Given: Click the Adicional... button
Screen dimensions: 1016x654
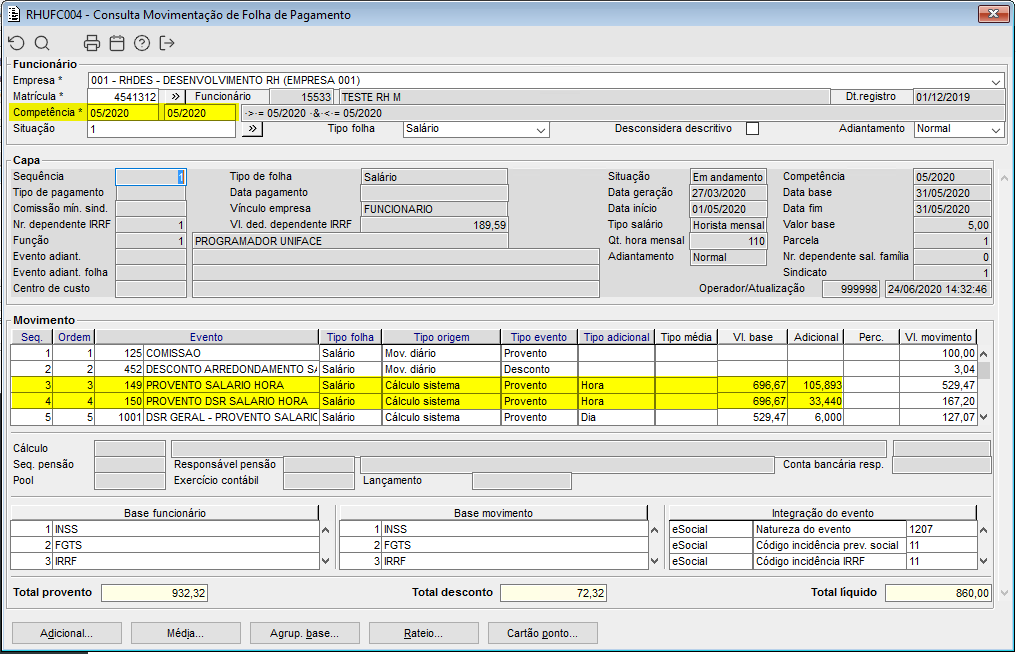Looking at the screenshot, I should pos(66,633).
